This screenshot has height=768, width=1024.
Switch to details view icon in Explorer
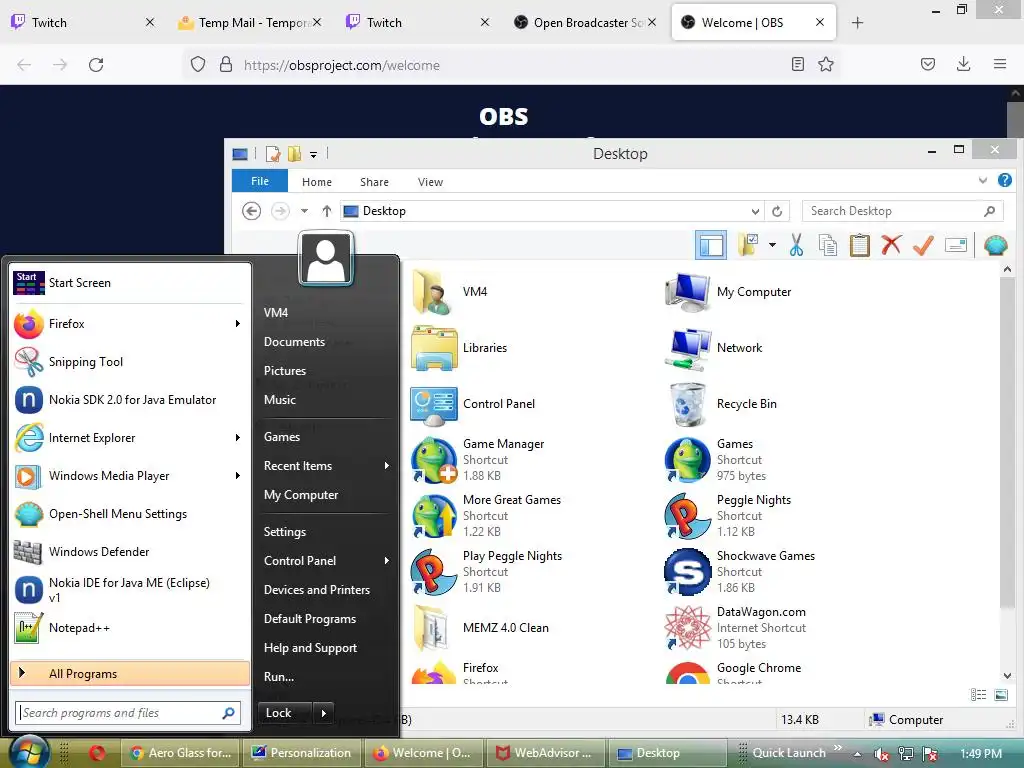point(978,695)
